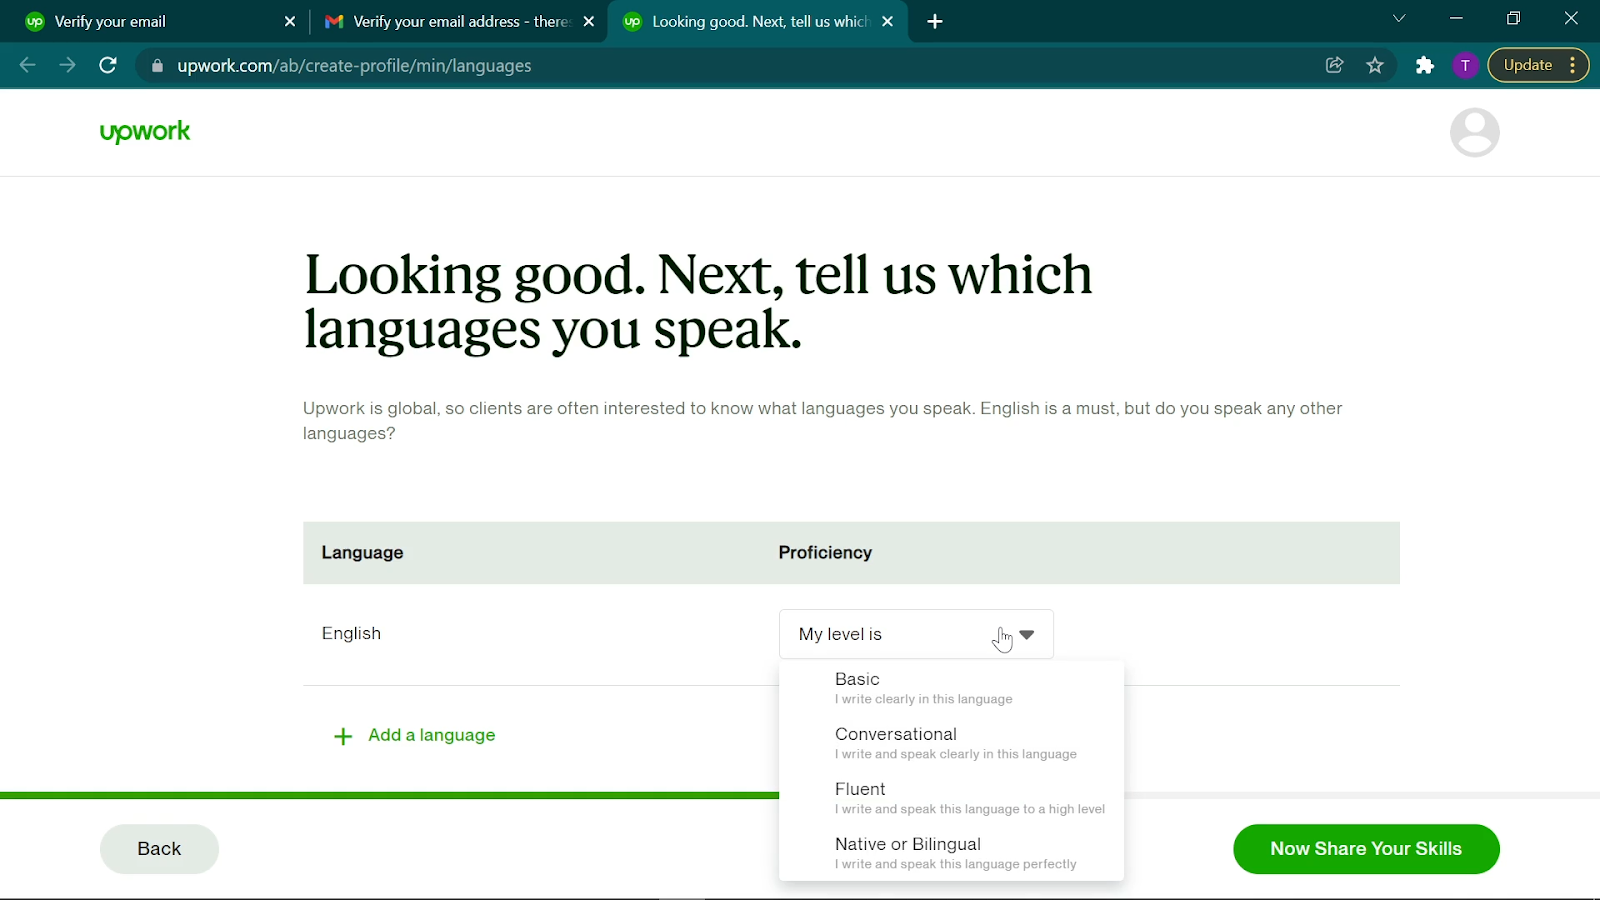
Task: Click the Chrome Update button
Action: tap(1528, 66)
